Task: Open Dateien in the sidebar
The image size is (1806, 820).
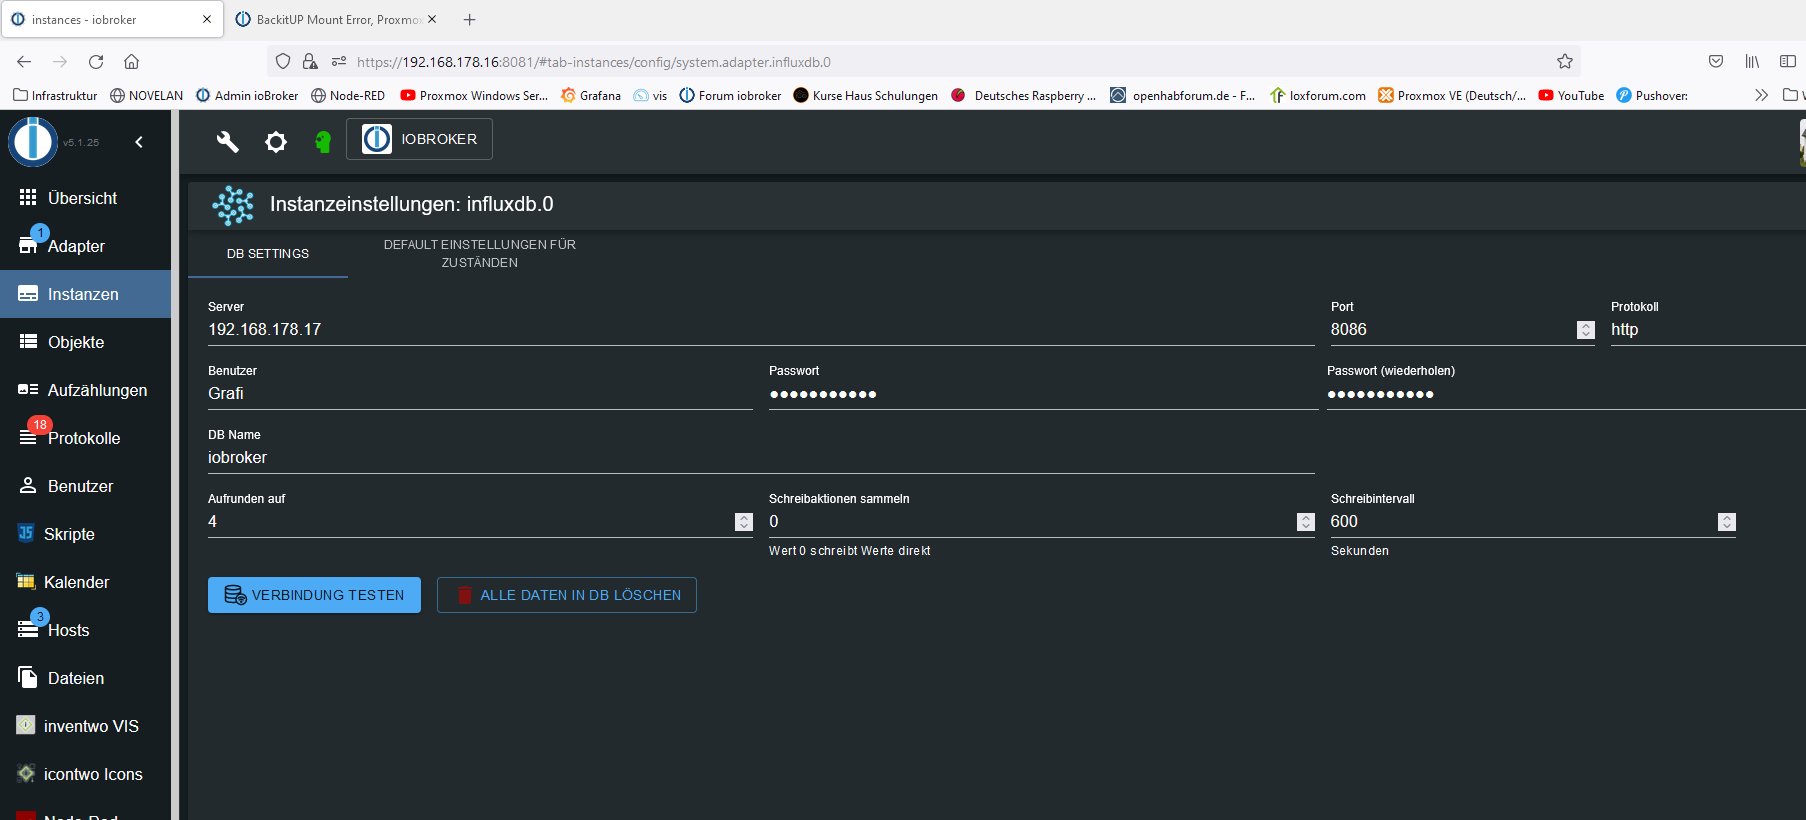Action: pos(86,678)
